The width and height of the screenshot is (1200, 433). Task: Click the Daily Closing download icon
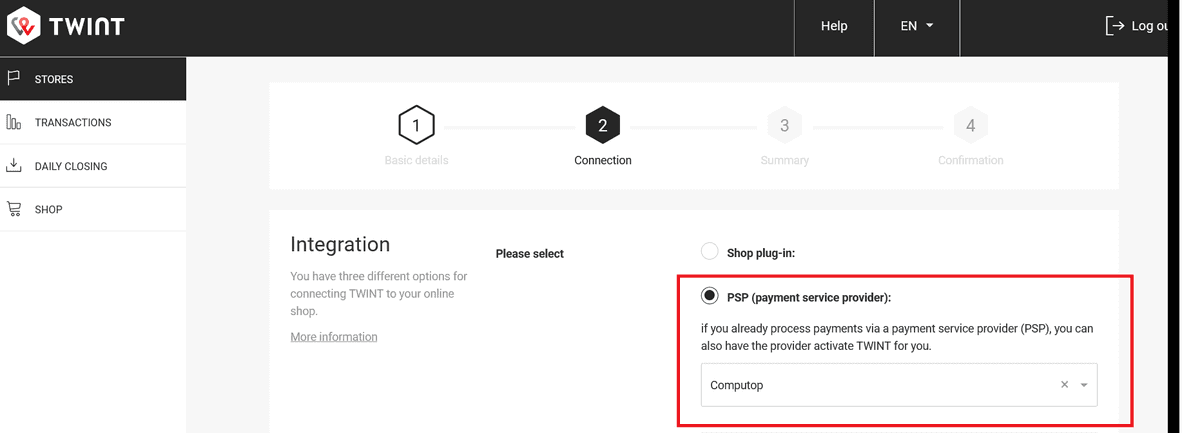pos(14,166)
